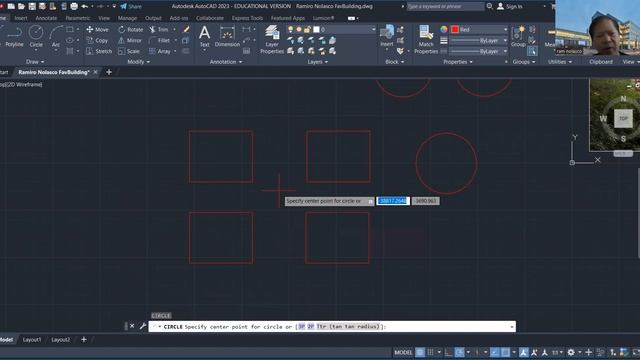This screenshot has width=640, height=360.
Task: Click the Workspace Switching gear in status bar
Action: [571, 352]
